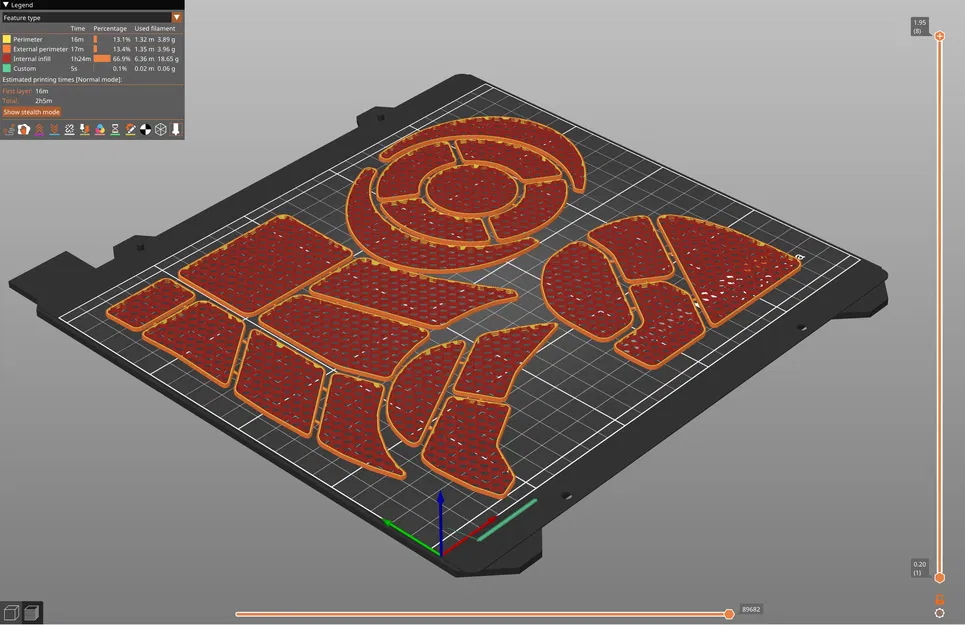Toggle retractions visibility icon
965x625 pixels.
click(x=39, y=130)
